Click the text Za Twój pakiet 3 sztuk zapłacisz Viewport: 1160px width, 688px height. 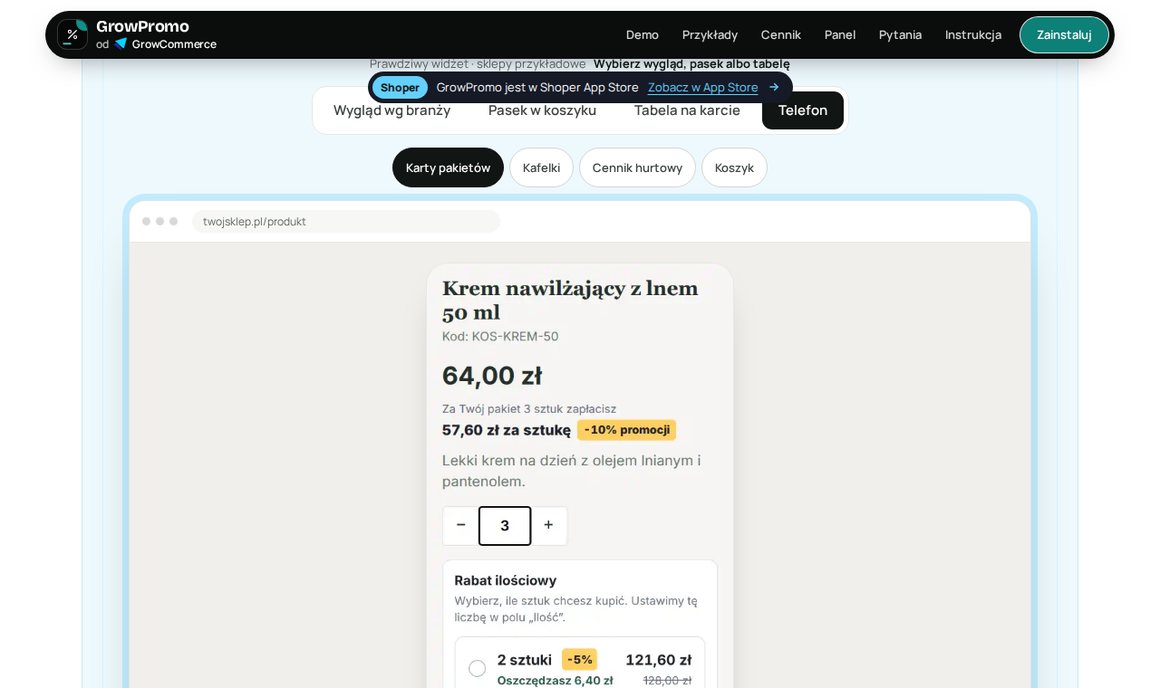pyautogui.click(x=529, y=408)
